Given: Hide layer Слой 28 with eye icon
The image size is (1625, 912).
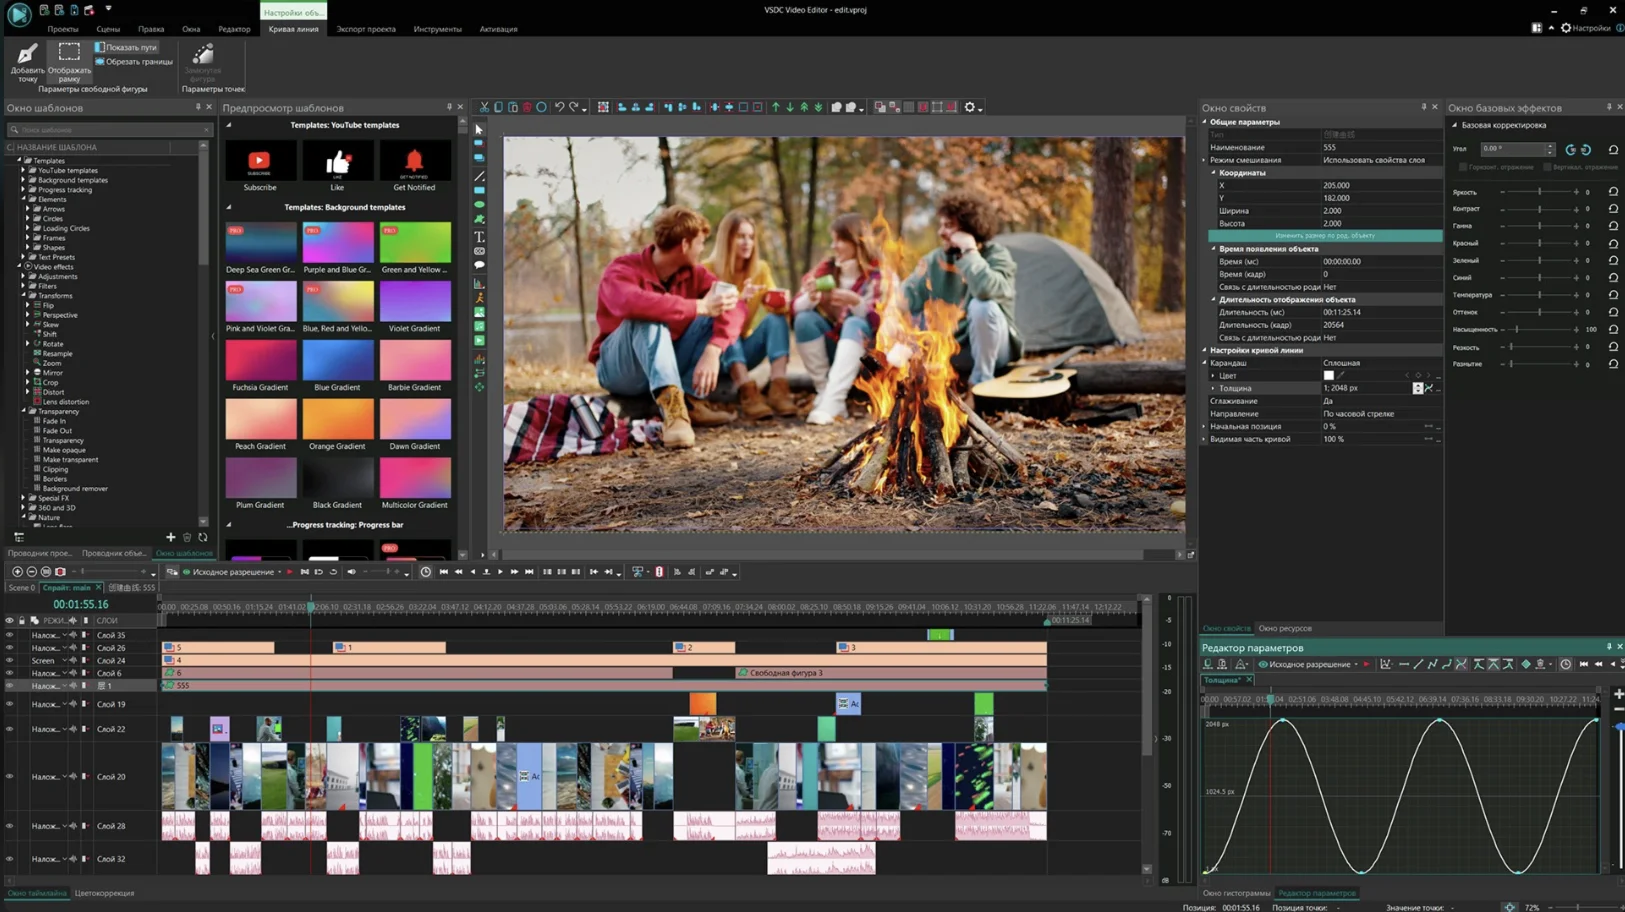Looking at the screenshot, I should [10, 826].
